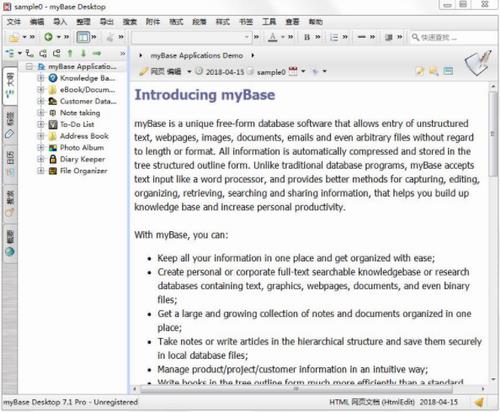
Task: Click the 网页 编辑 mode button
Action: click(166, 71)
